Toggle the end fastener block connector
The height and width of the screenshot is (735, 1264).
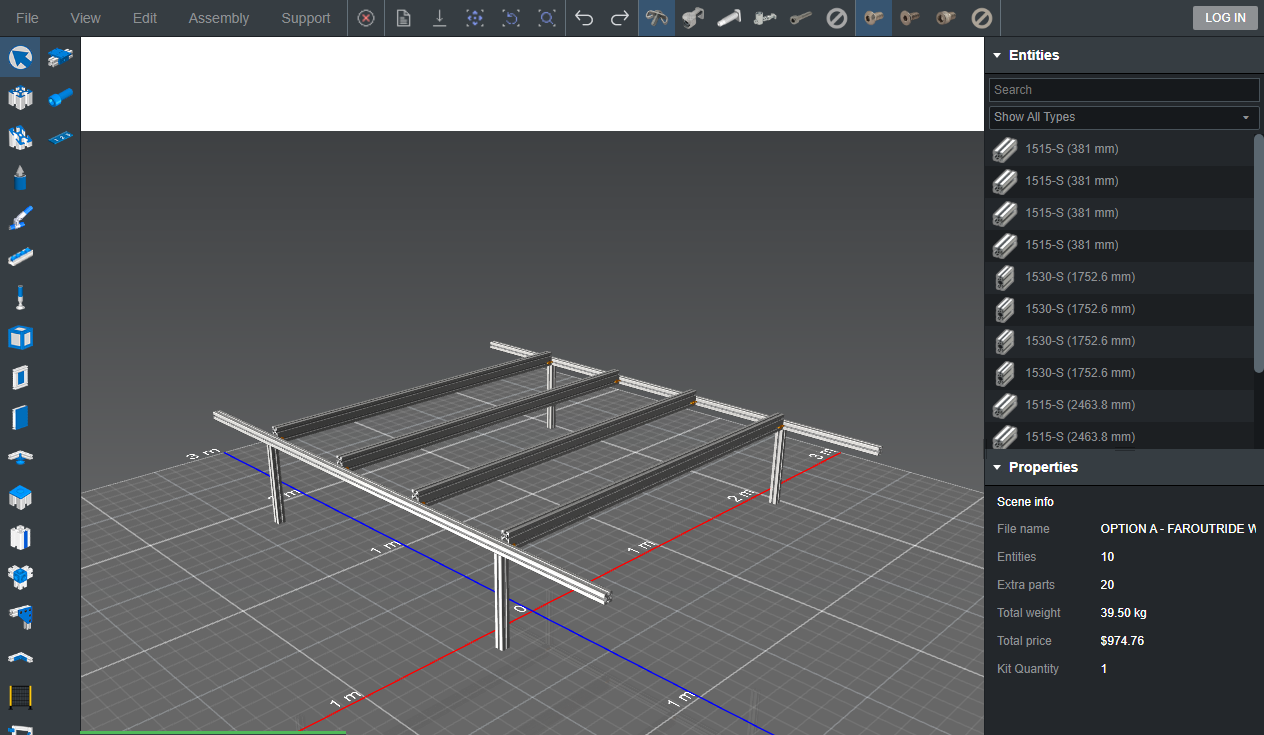pos(693,18)
